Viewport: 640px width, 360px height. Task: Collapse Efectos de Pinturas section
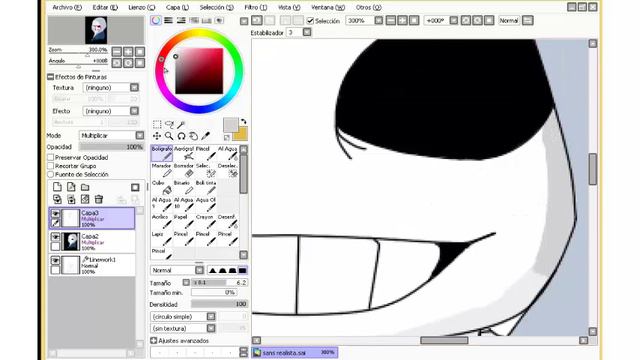coord(51,77)
